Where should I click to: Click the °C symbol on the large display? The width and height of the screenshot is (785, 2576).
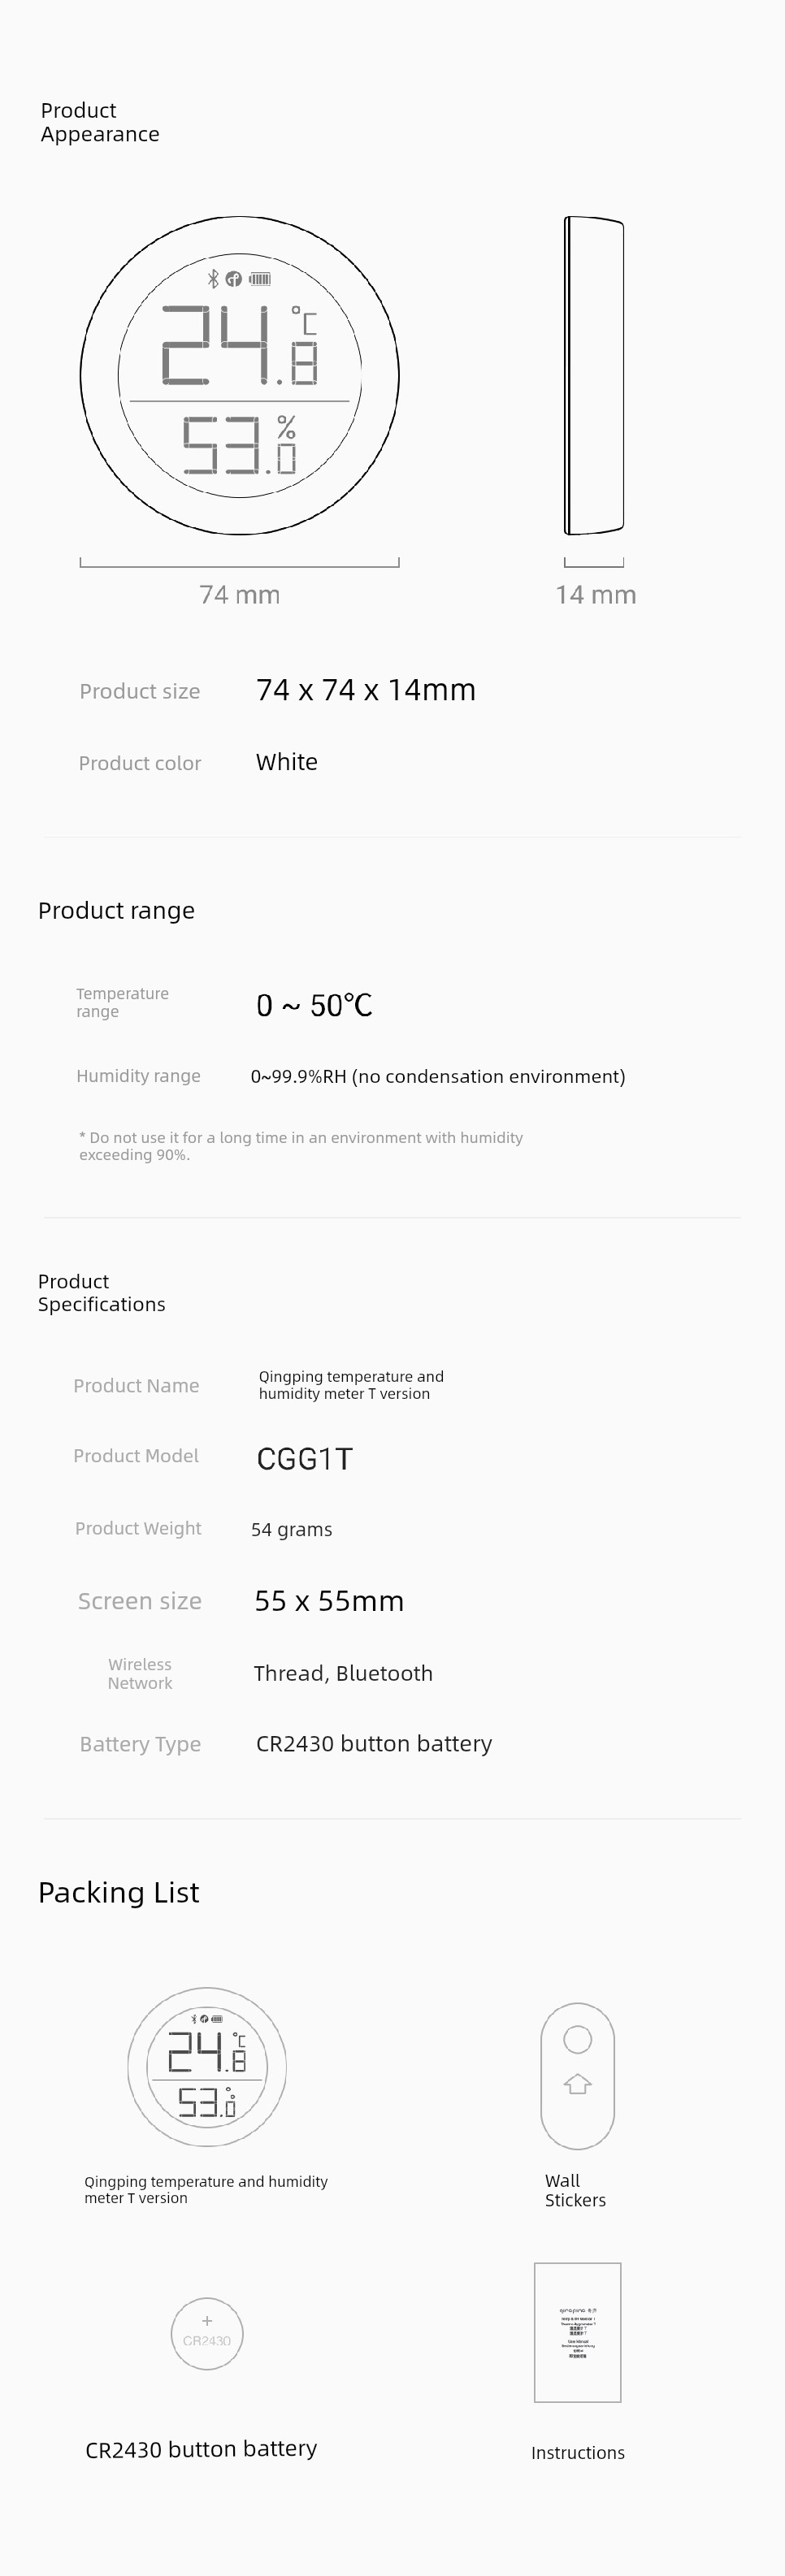click(305, 320)
